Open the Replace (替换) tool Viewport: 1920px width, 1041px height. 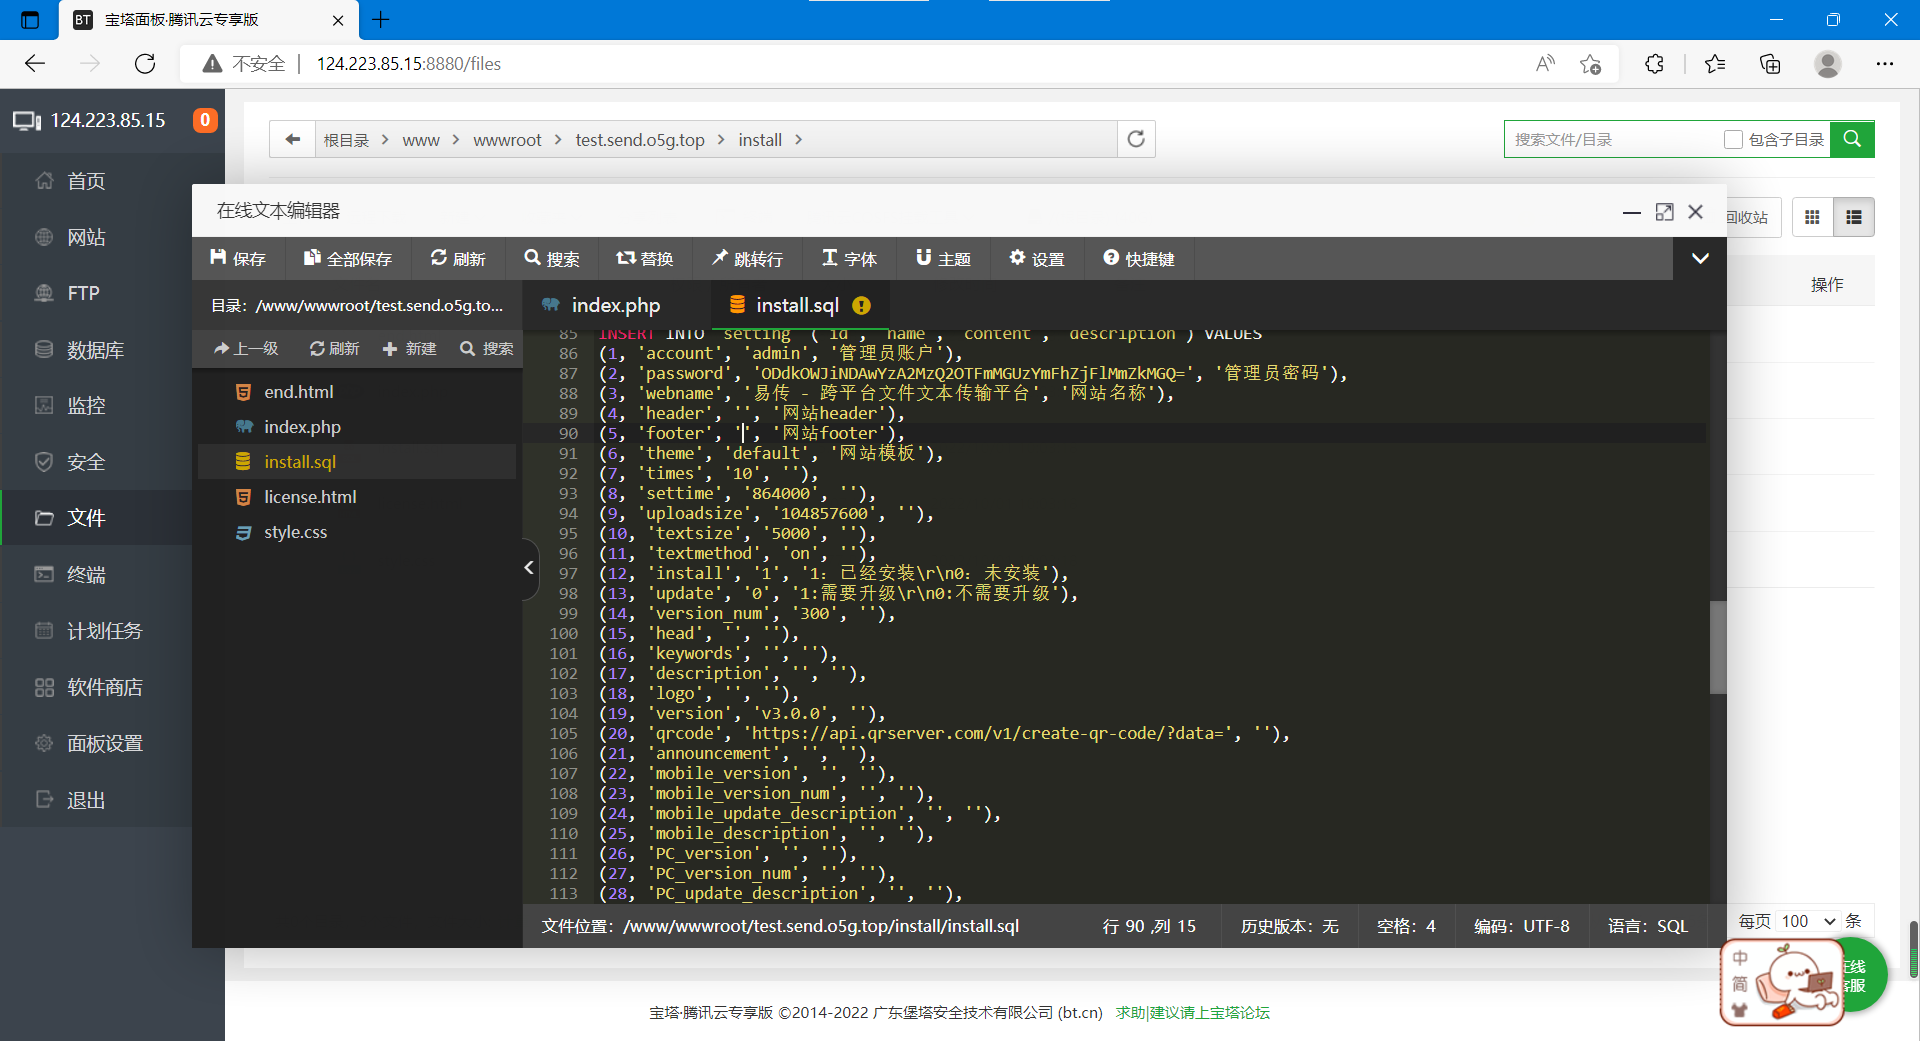point(644,259)
